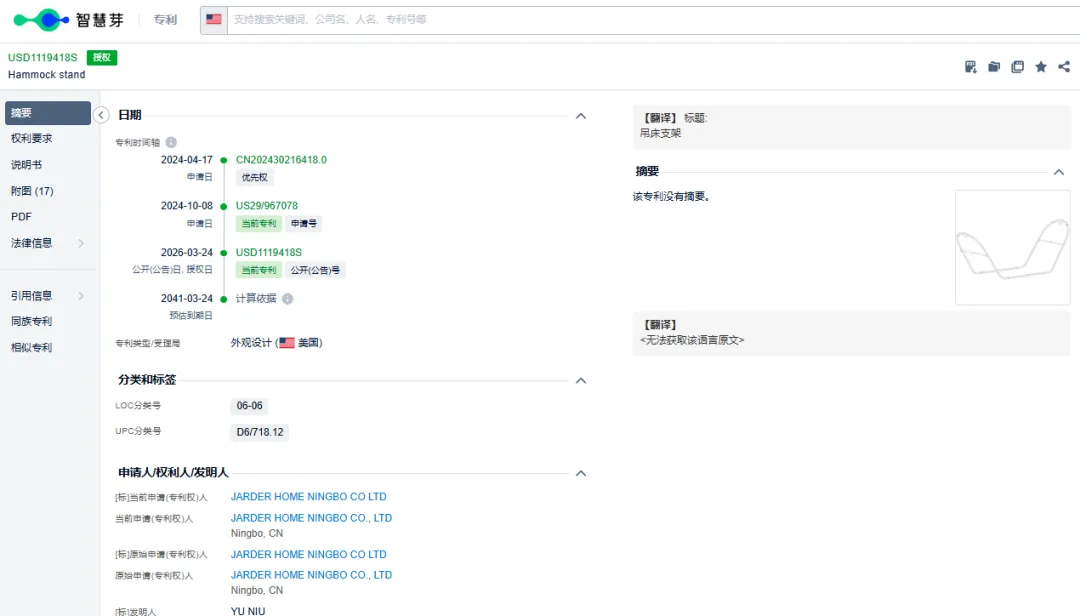The image size is (1080, 616).
Task: Select the 摘要 sidebar tab
Action: 48,113
